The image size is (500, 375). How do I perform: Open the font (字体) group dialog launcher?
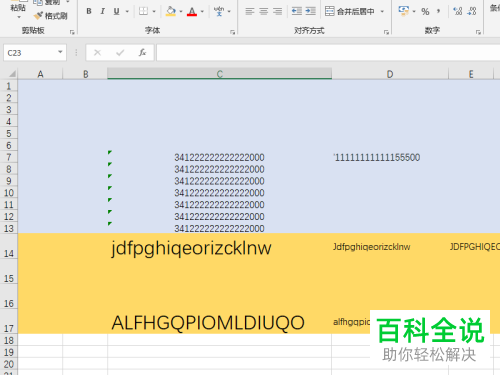(232, 32)
